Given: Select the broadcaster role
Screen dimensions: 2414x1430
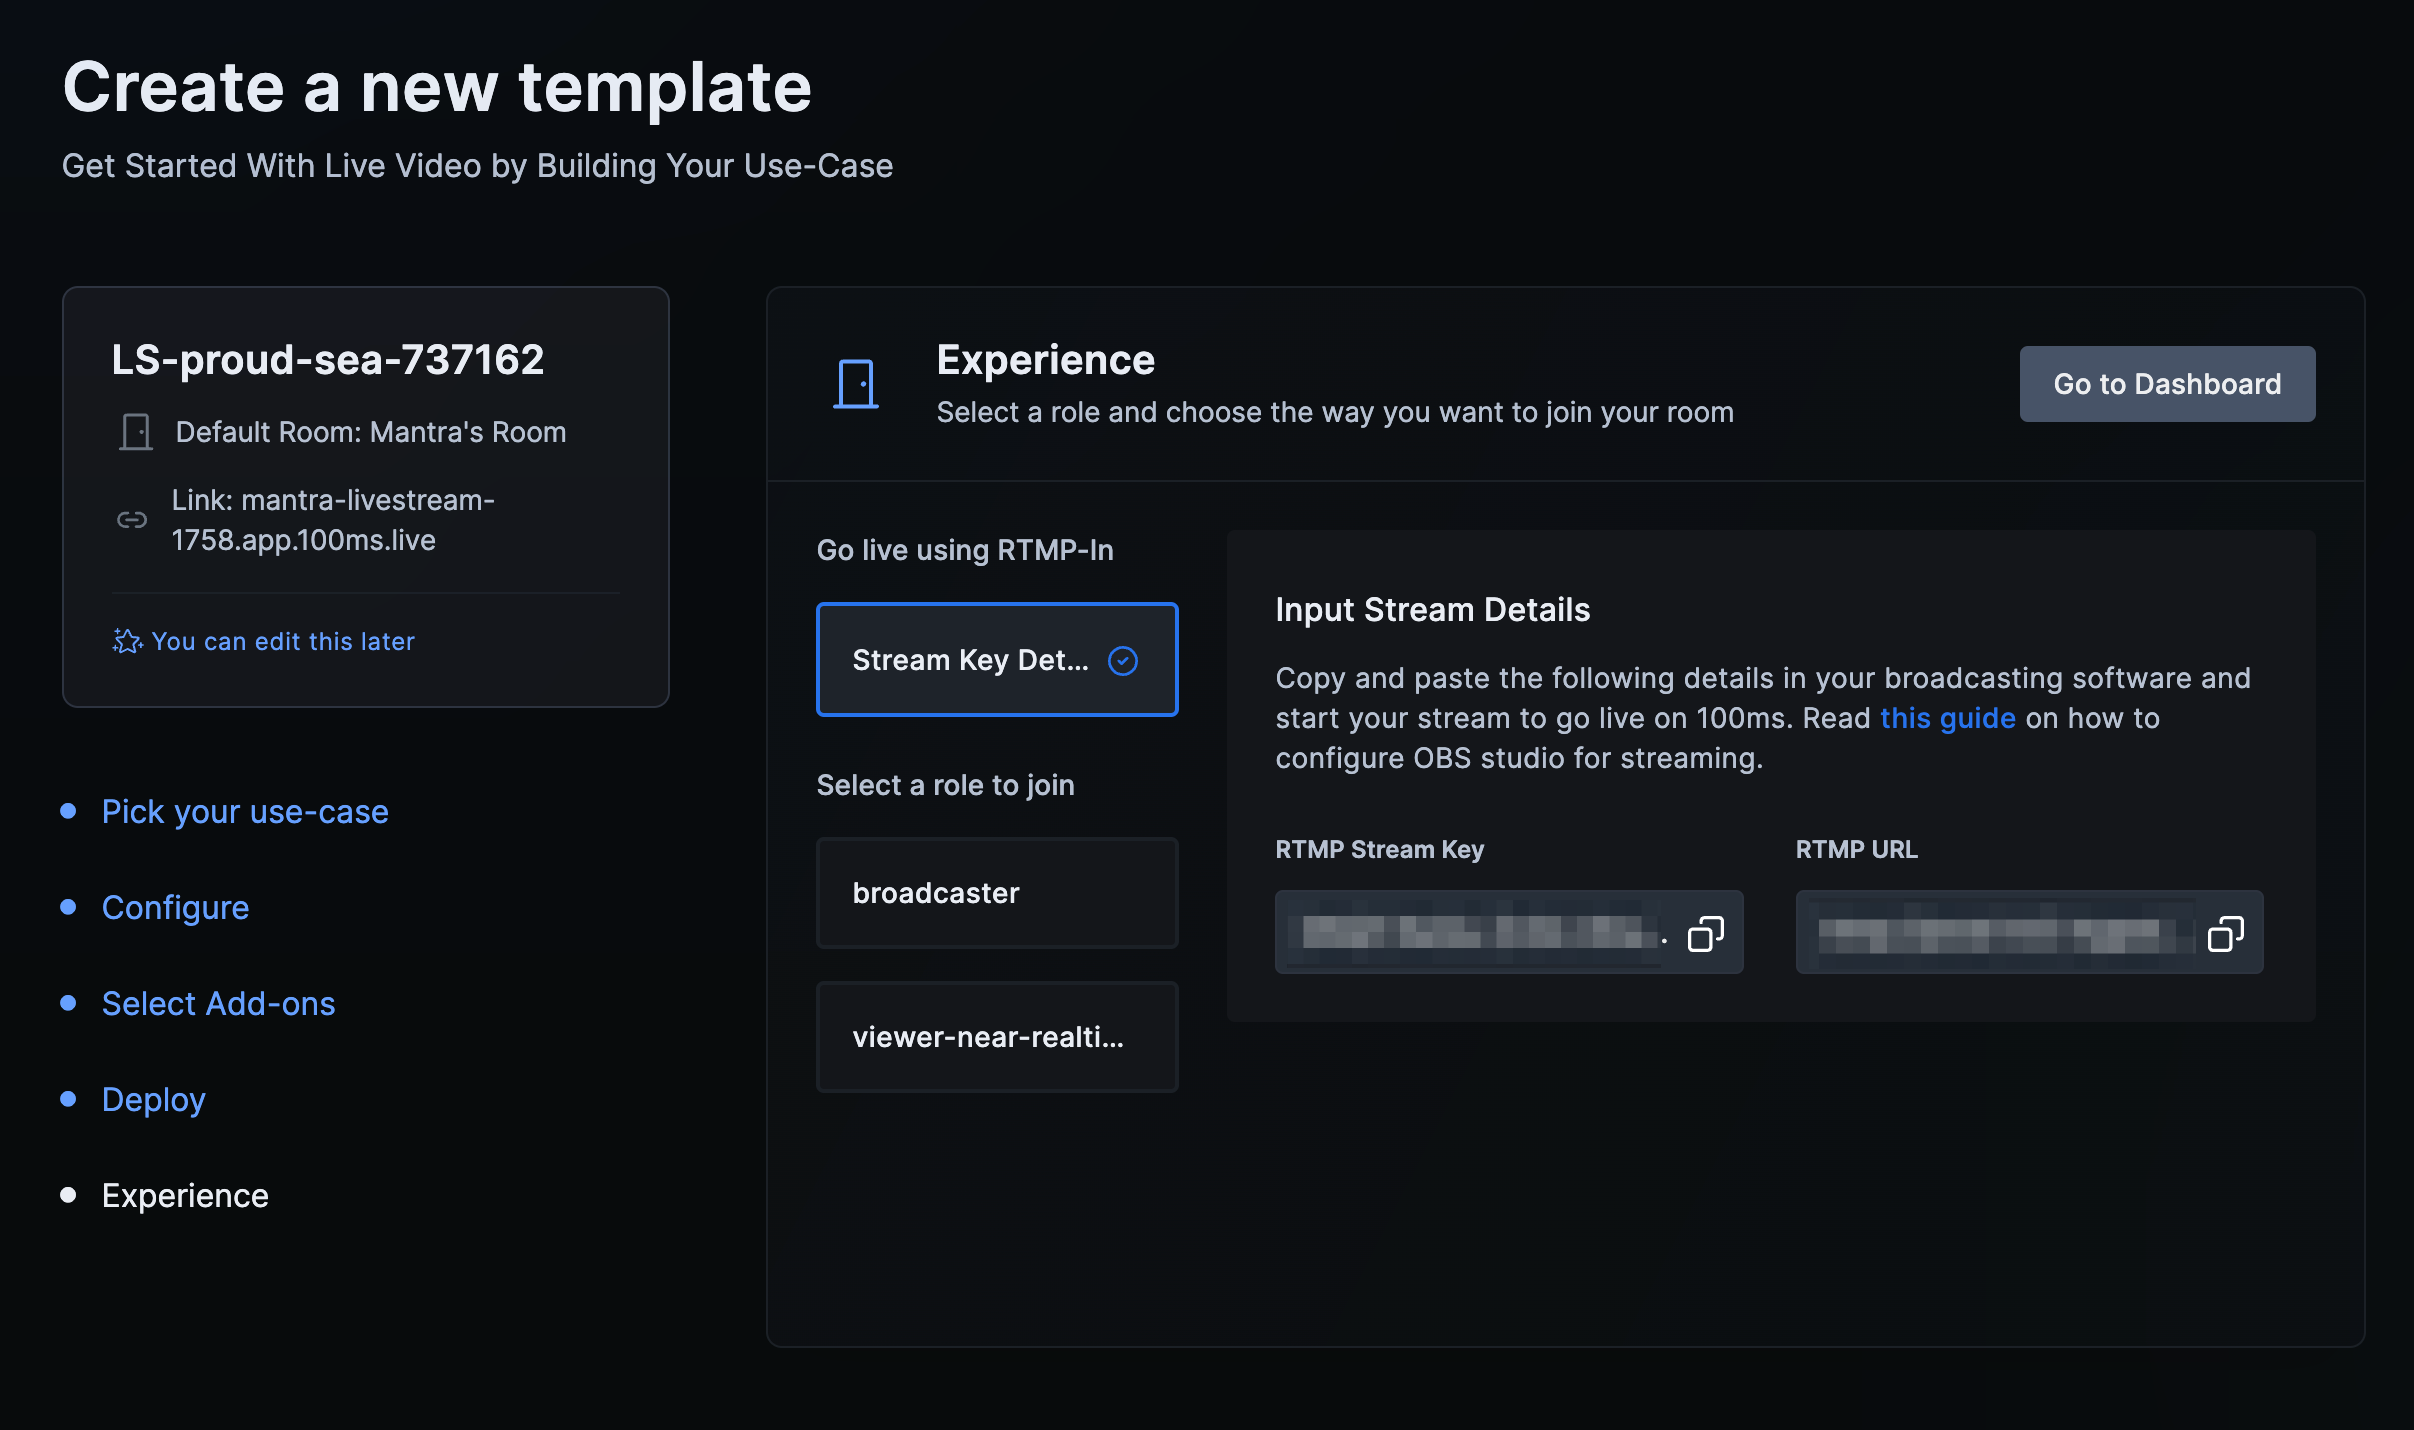Looking at the screenshot, I should point(996,892).
